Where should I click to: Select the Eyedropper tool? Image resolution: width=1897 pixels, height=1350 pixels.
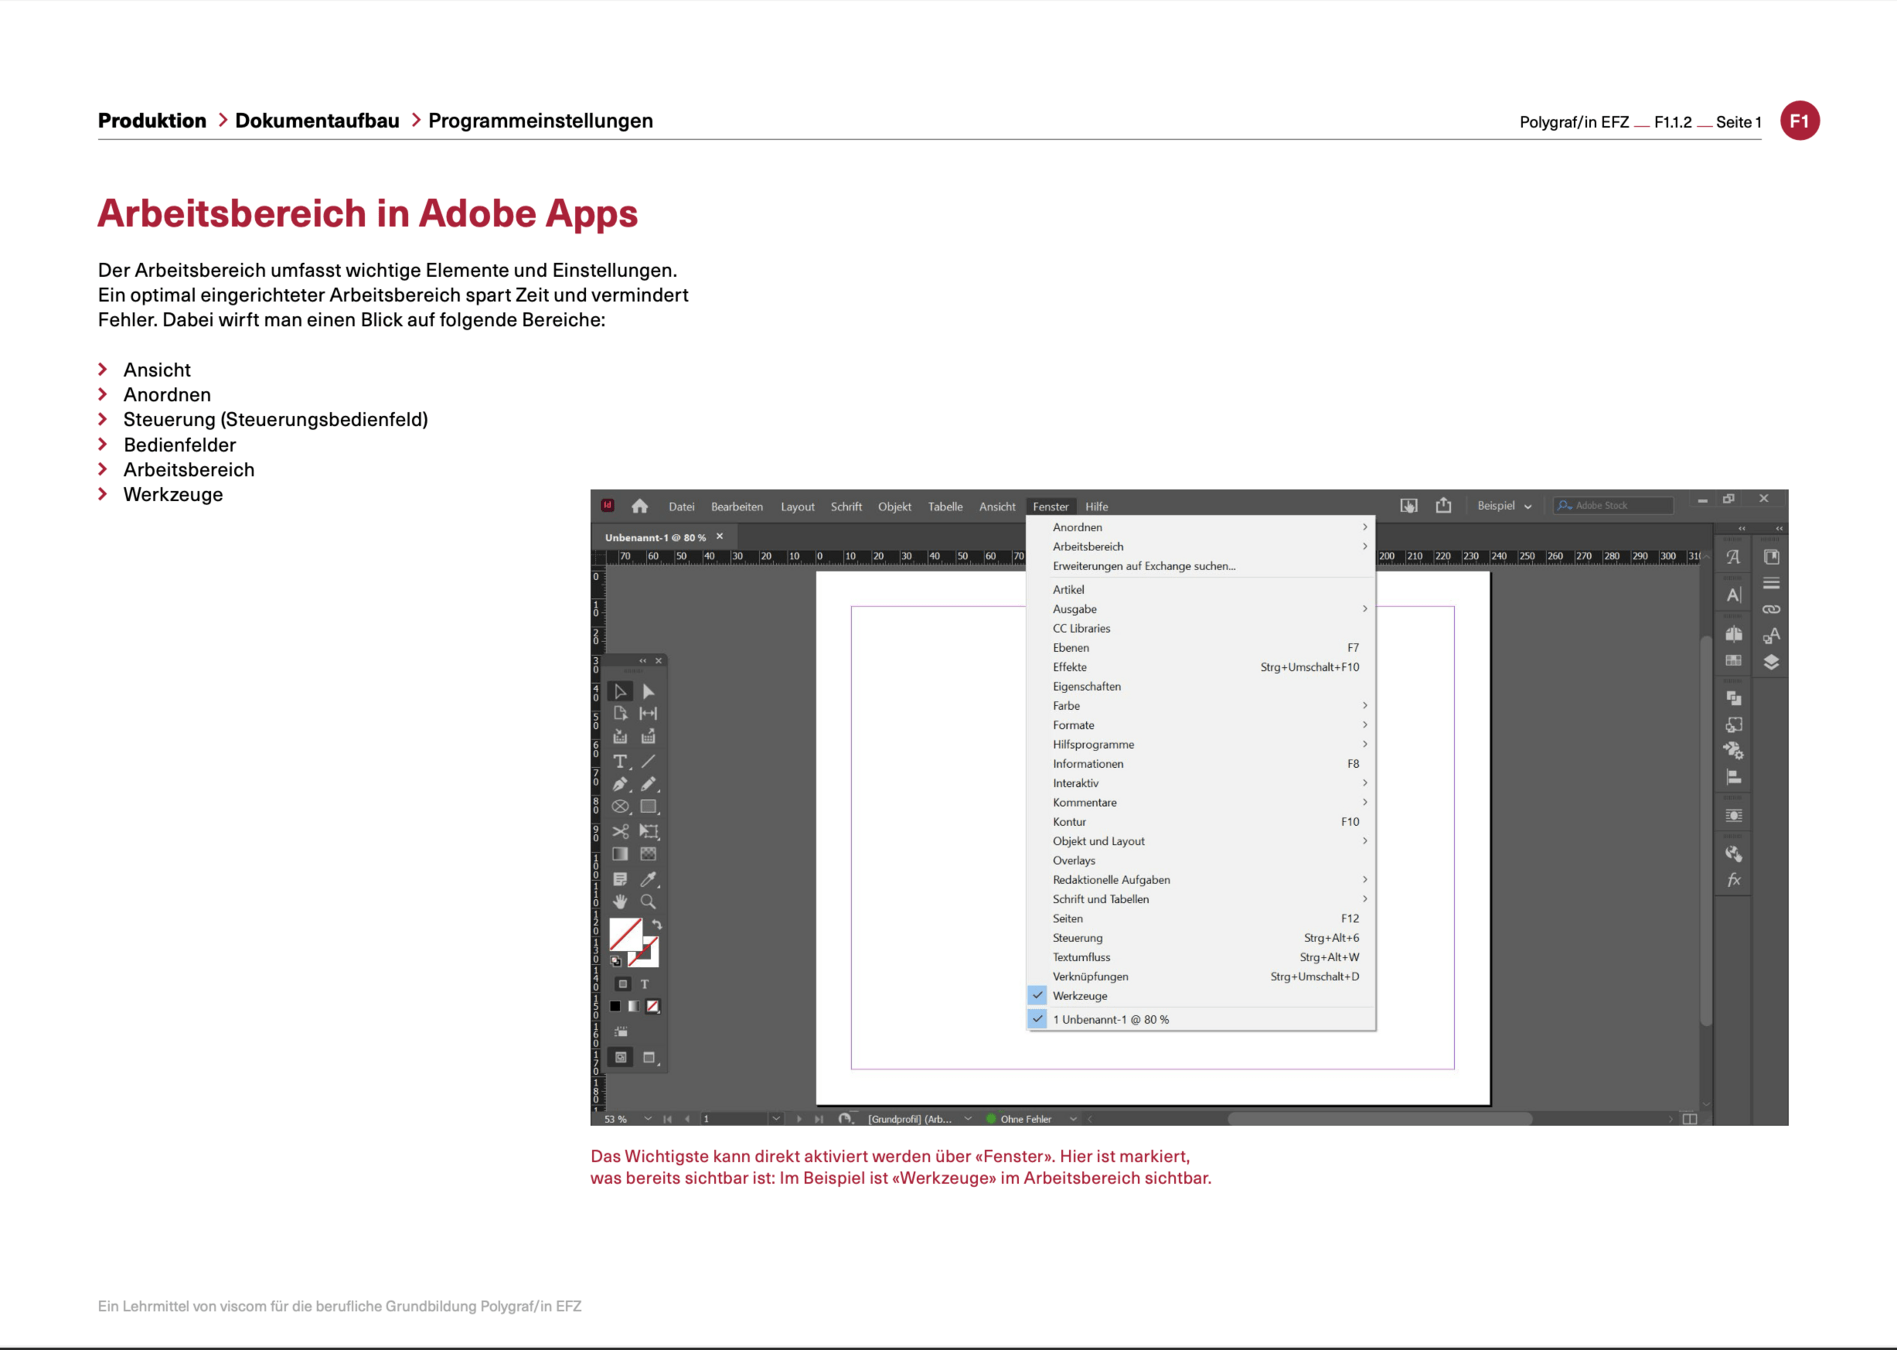[x=648, y=879]
